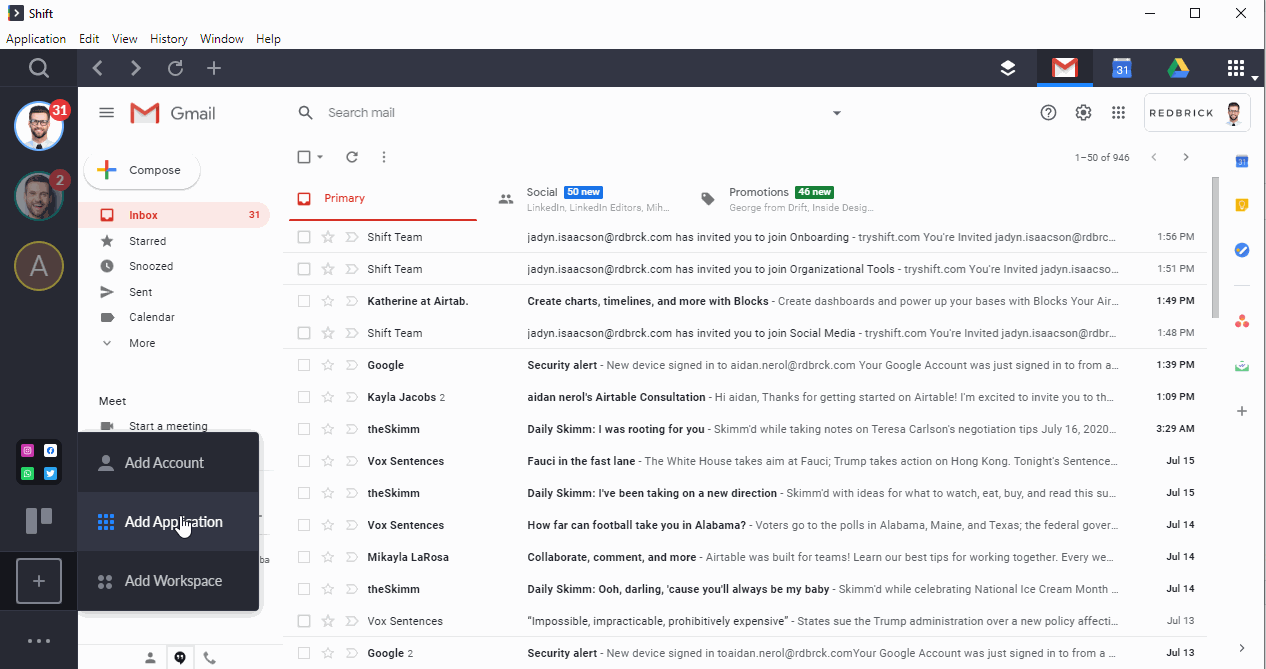The height and width of the screenshot is (669, 1266).
Task: Check the Social Media invite email
Action: pos(304,333)
